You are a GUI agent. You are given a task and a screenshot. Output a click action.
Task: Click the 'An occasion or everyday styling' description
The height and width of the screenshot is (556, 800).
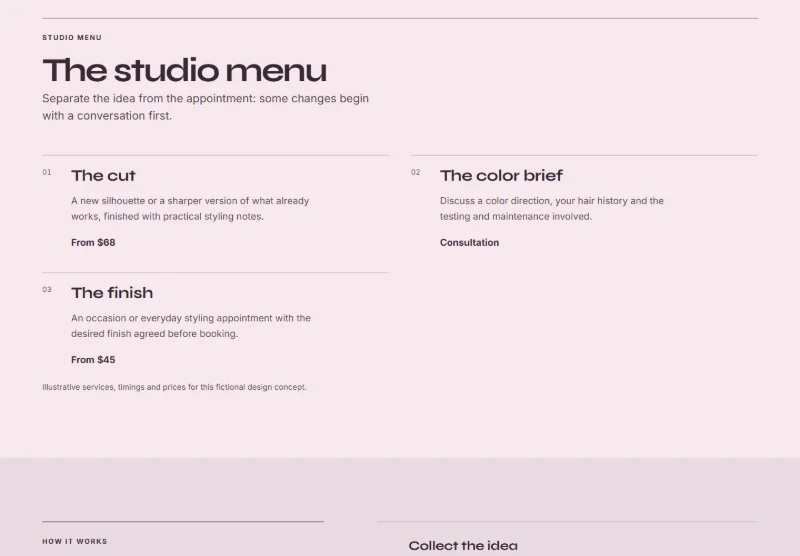(191, 326)
